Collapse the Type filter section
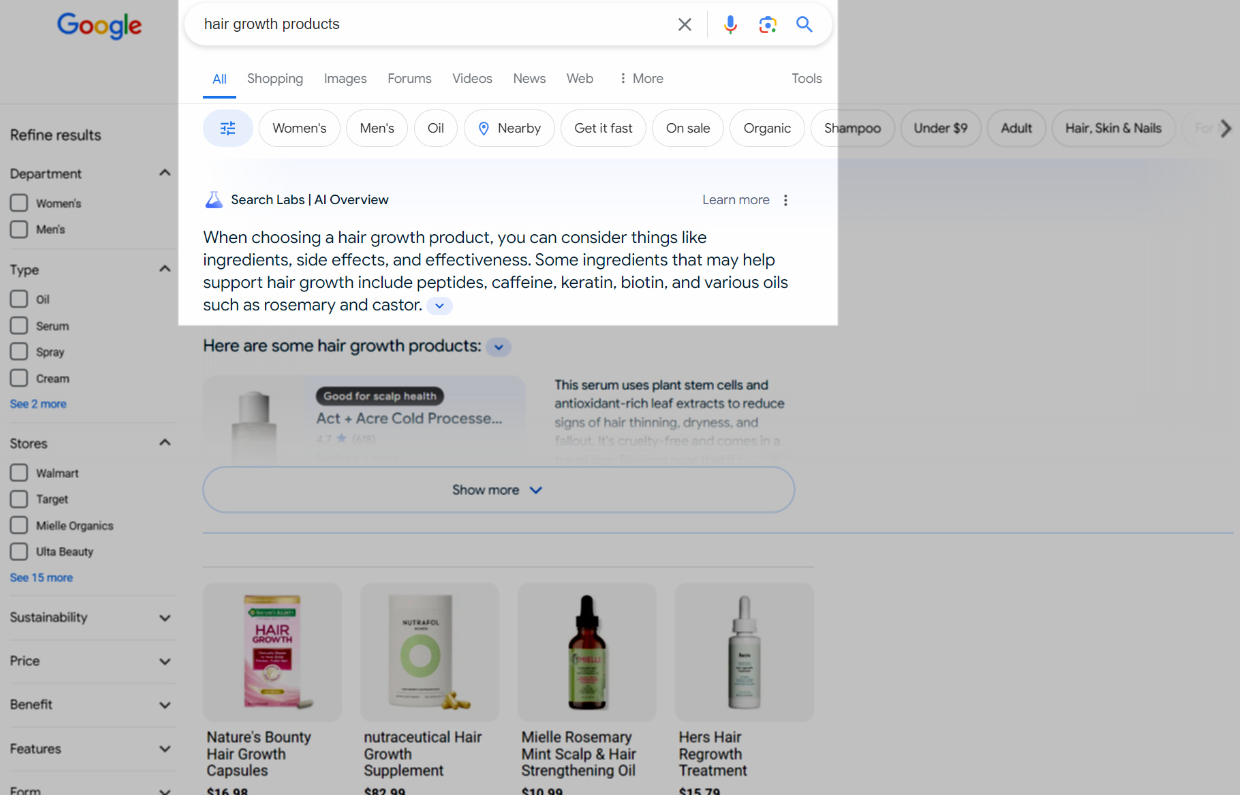Viewport: 1240px width, 795px height. [165, 269]
